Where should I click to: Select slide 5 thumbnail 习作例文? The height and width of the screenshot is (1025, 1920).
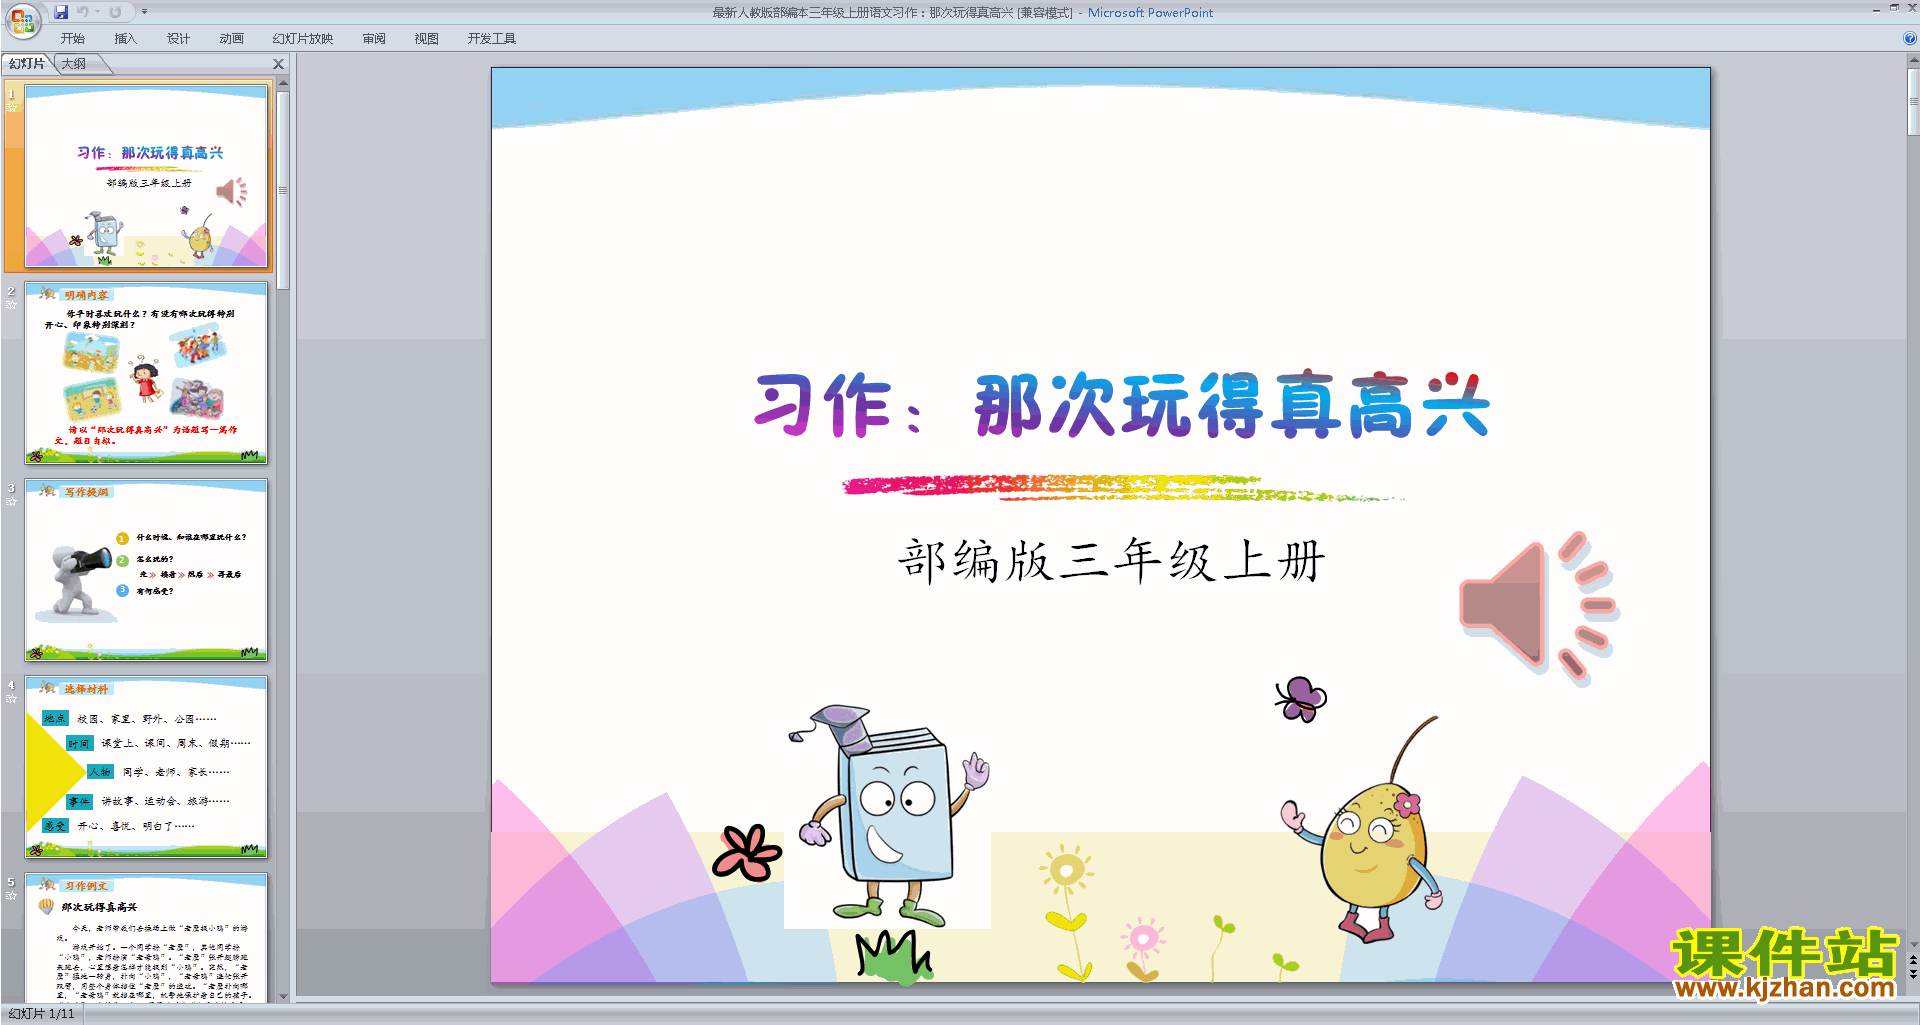146,938
